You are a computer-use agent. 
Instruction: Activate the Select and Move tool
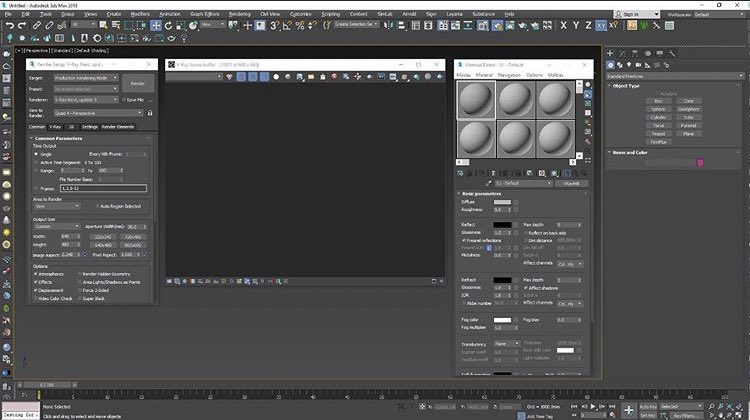click(x=155, y=25)
